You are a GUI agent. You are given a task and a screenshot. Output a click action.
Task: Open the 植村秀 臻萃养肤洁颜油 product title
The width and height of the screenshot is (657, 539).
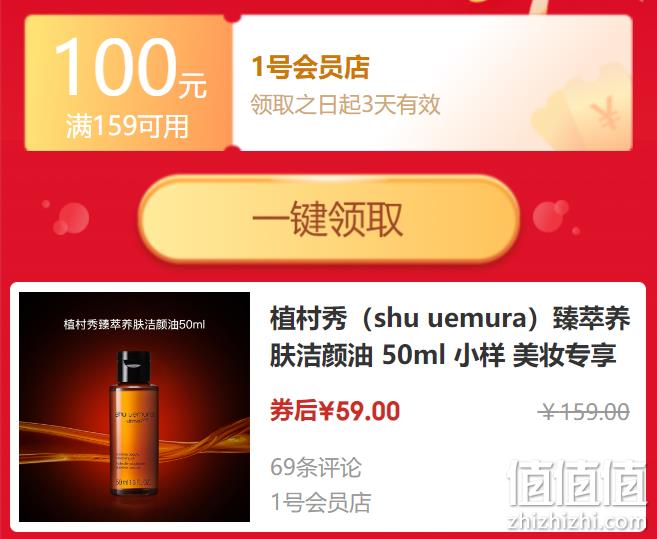pos(450,336)
